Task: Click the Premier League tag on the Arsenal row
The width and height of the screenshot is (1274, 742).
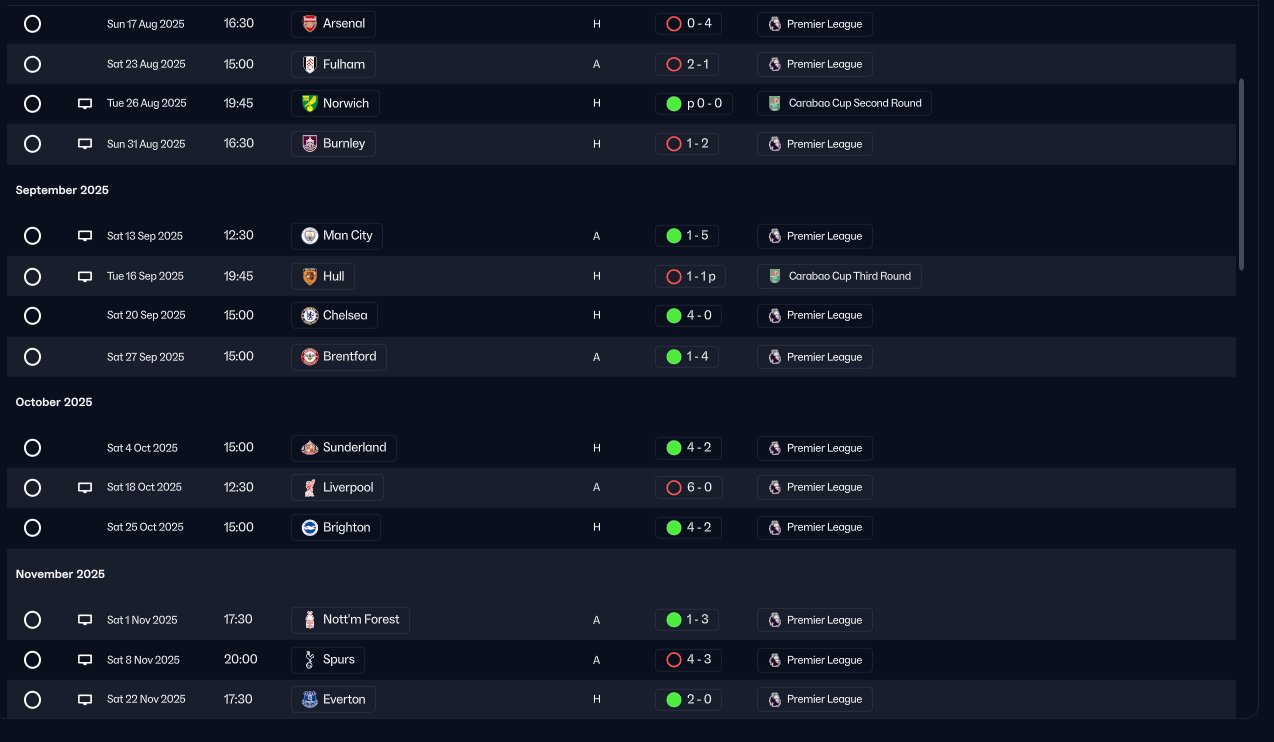Action: (x=815, y=24)
